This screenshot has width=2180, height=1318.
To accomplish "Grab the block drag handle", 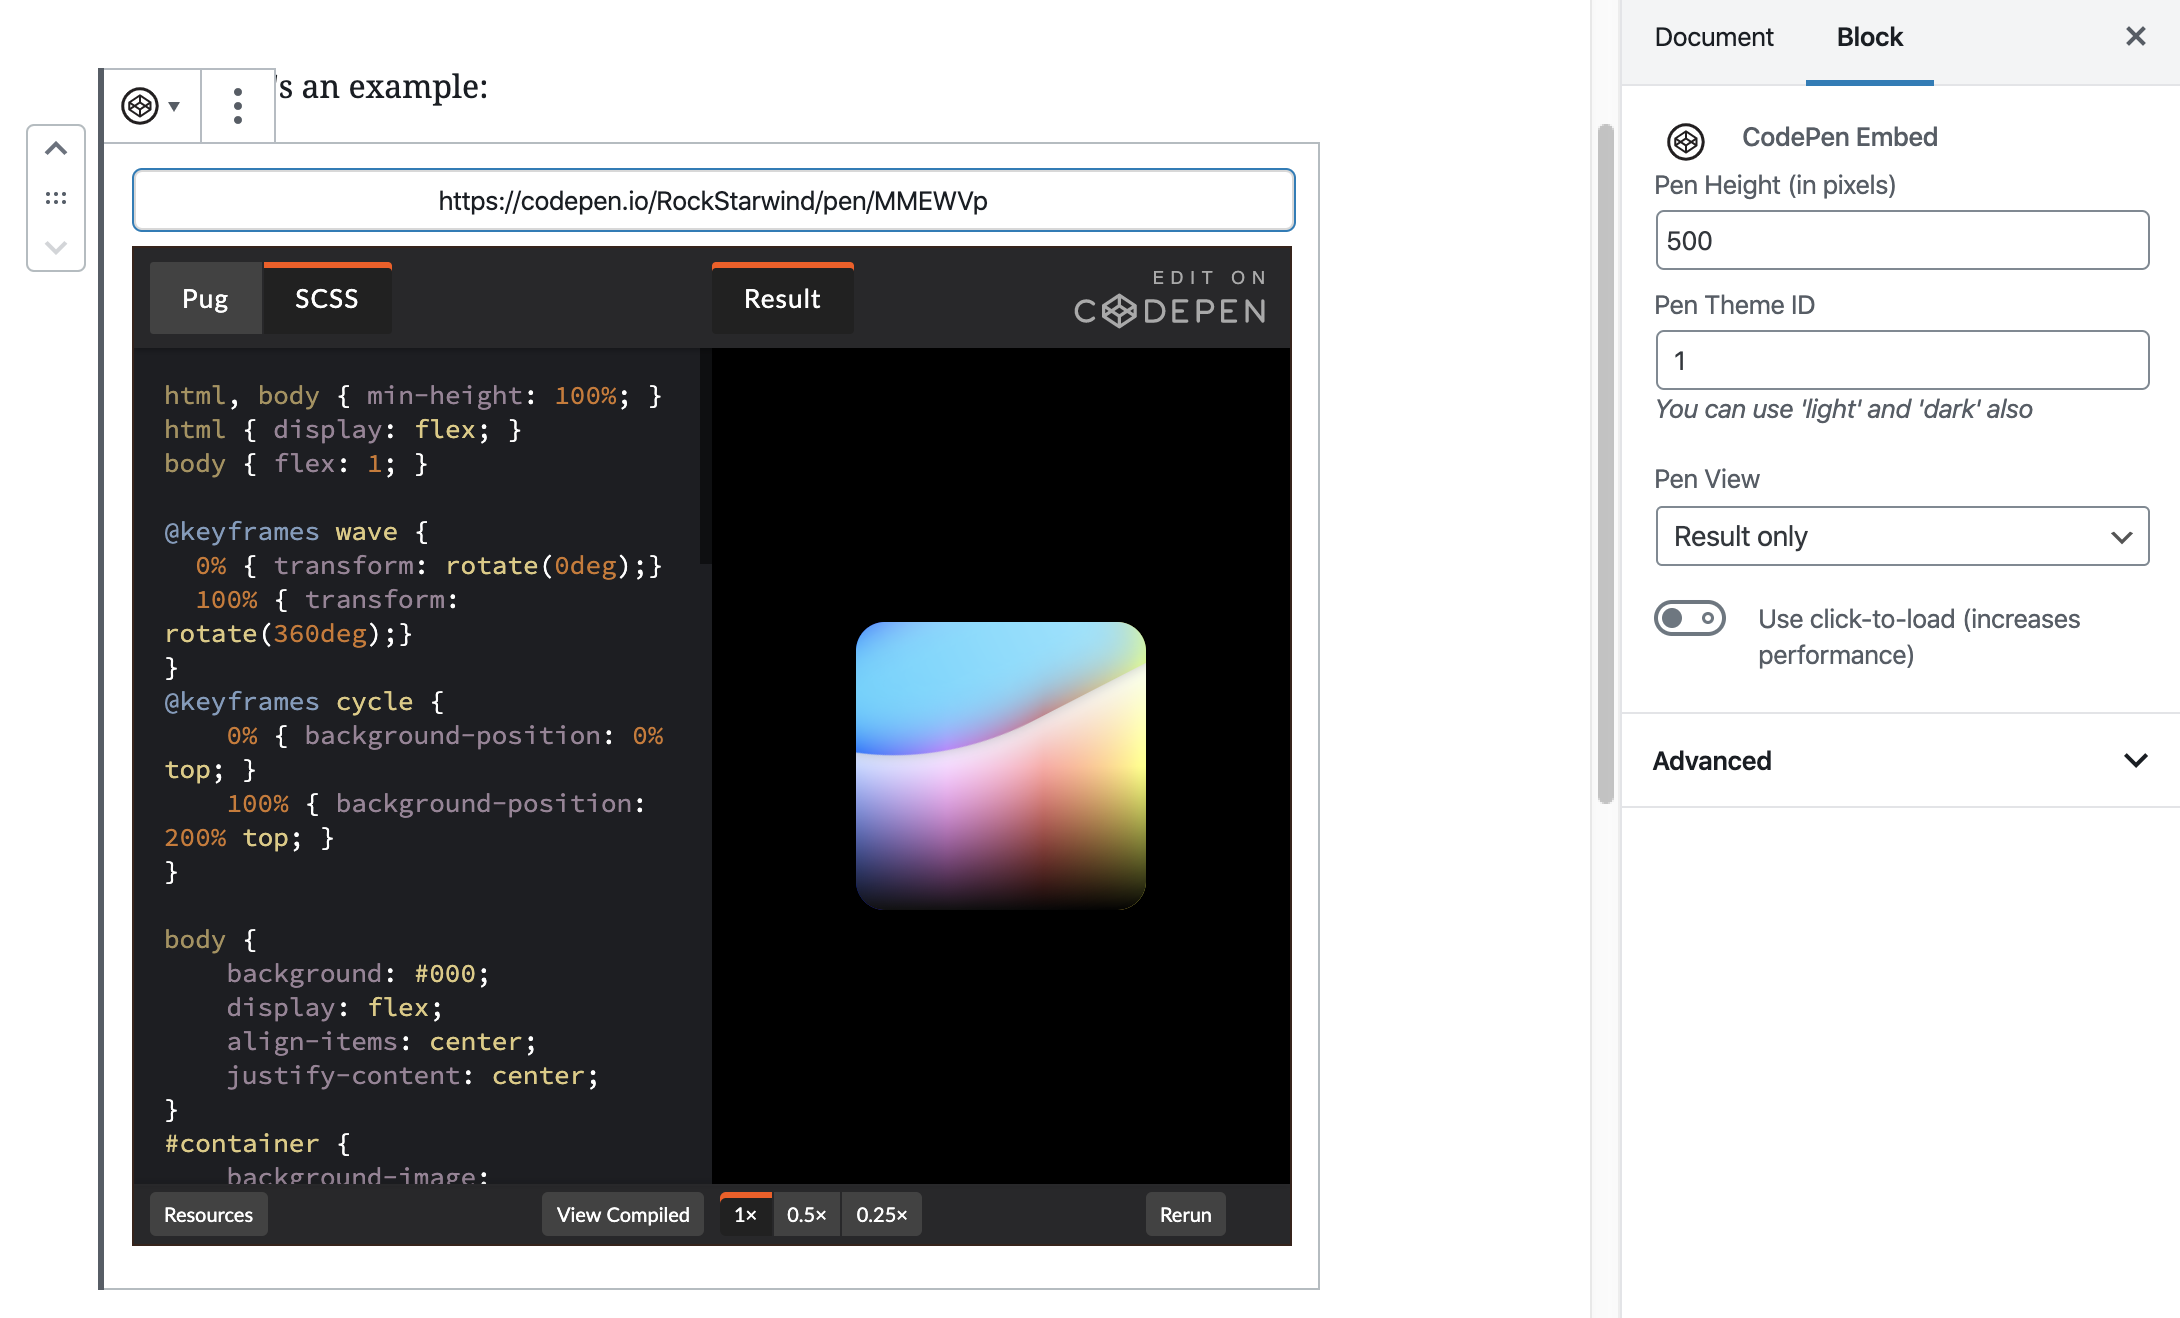I will [x=56, y=198].
